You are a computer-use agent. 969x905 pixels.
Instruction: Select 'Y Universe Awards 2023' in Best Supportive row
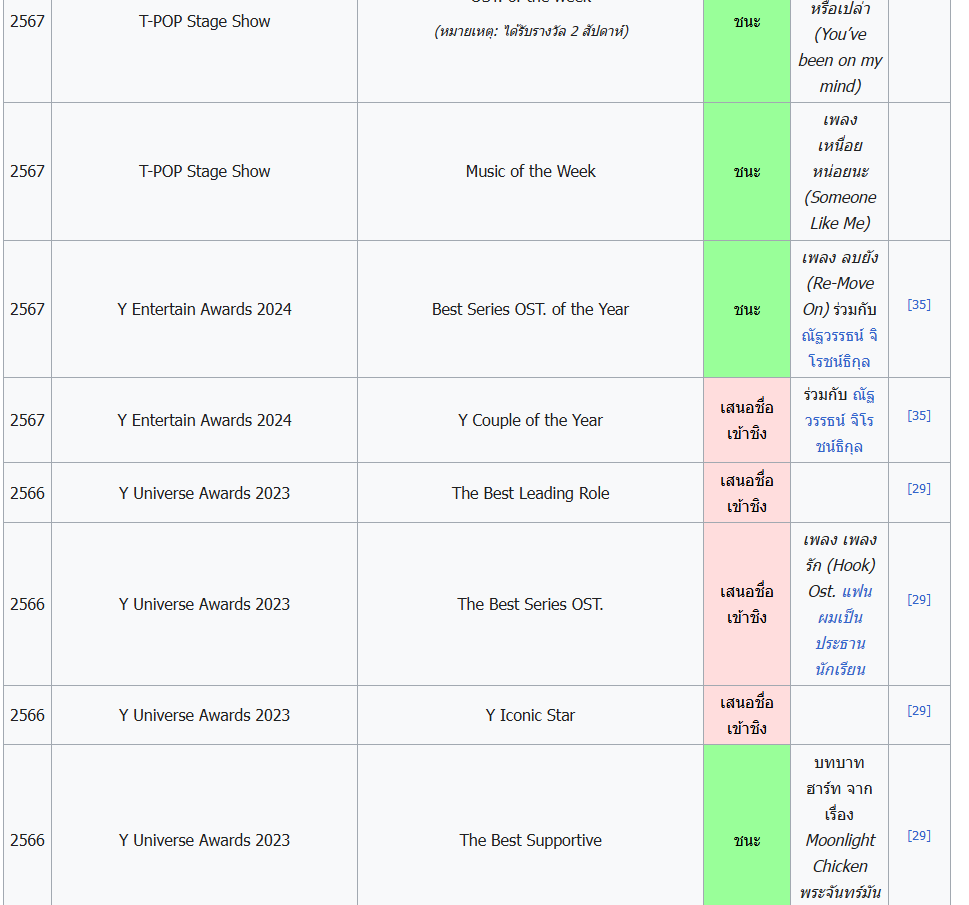tap(205, 840)
